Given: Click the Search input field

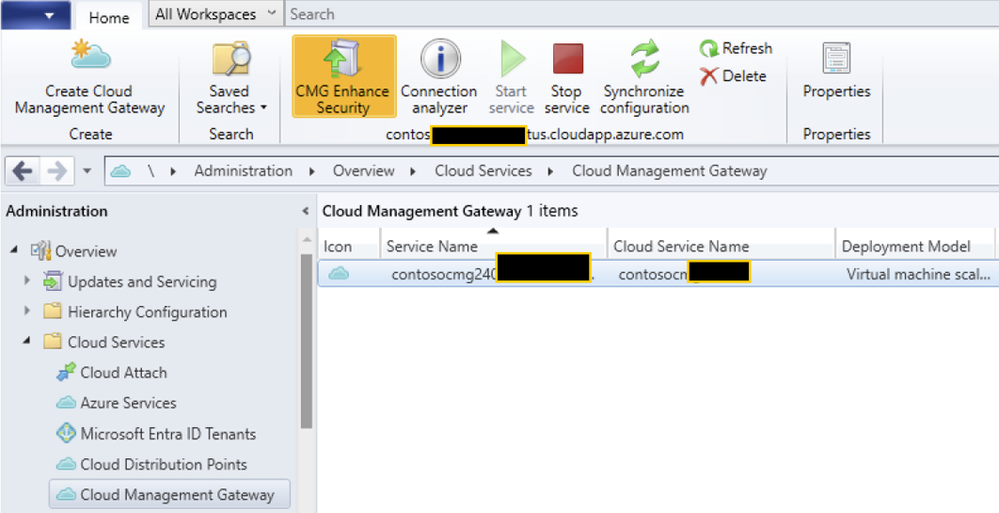Looking at the screenshot, I should point(640,14).
